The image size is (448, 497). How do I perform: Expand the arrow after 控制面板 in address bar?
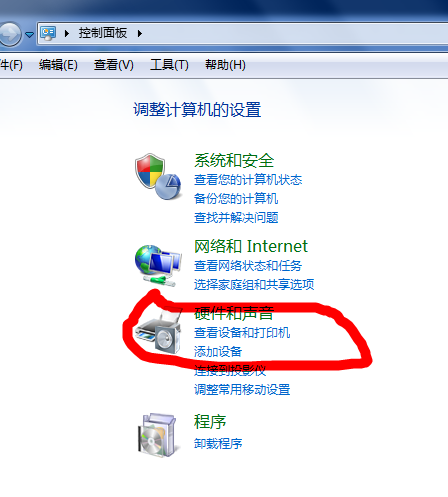tap(140, 33)
